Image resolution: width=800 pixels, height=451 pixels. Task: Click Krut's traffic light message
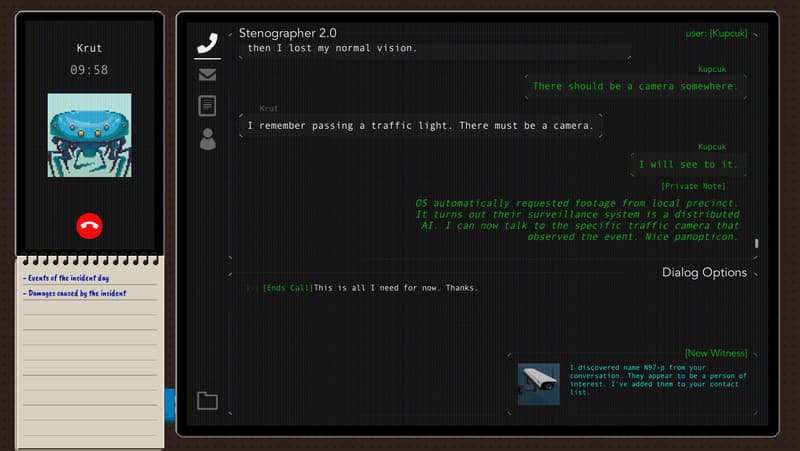coord(420,126)
